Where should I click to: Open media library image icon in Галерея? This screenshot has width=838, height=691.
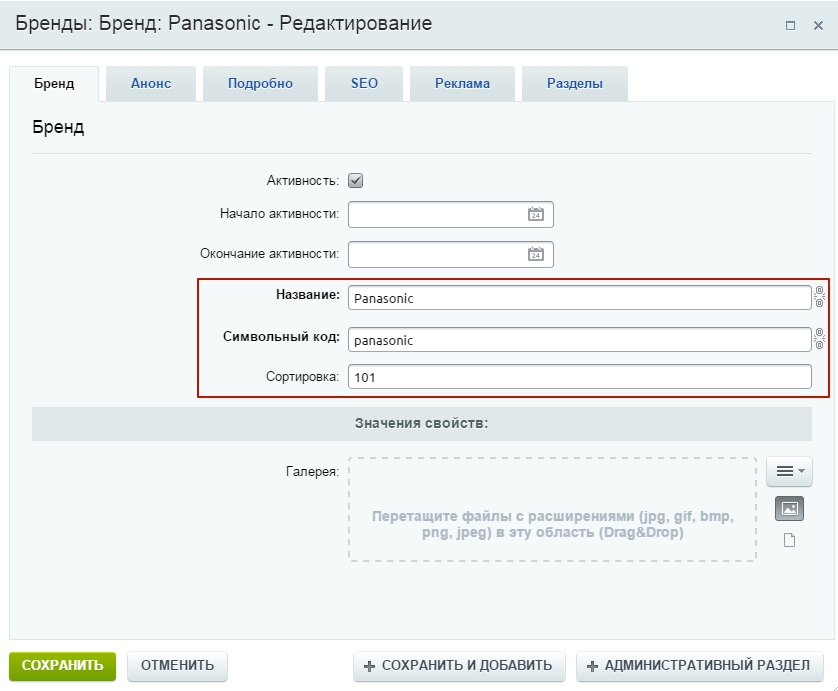[x=789, y=508]
